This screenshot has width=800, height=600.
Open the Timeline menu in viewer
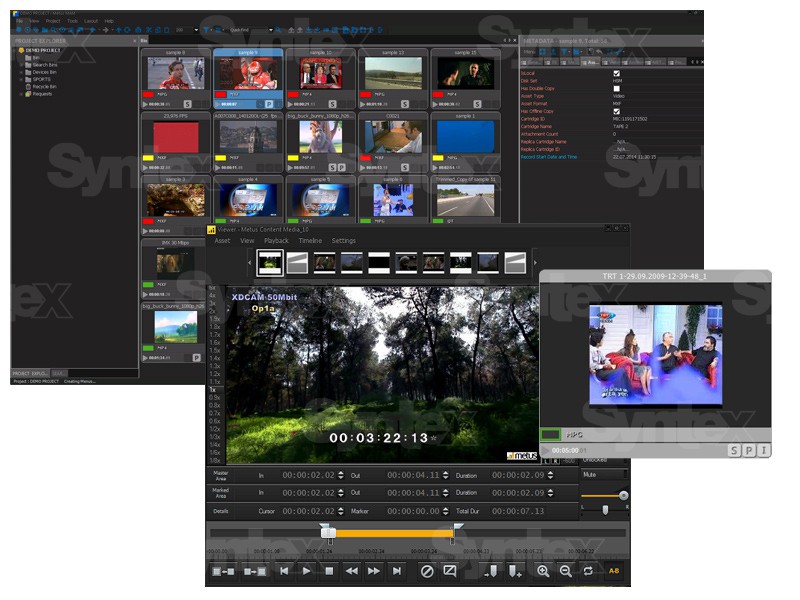point(310,241)
